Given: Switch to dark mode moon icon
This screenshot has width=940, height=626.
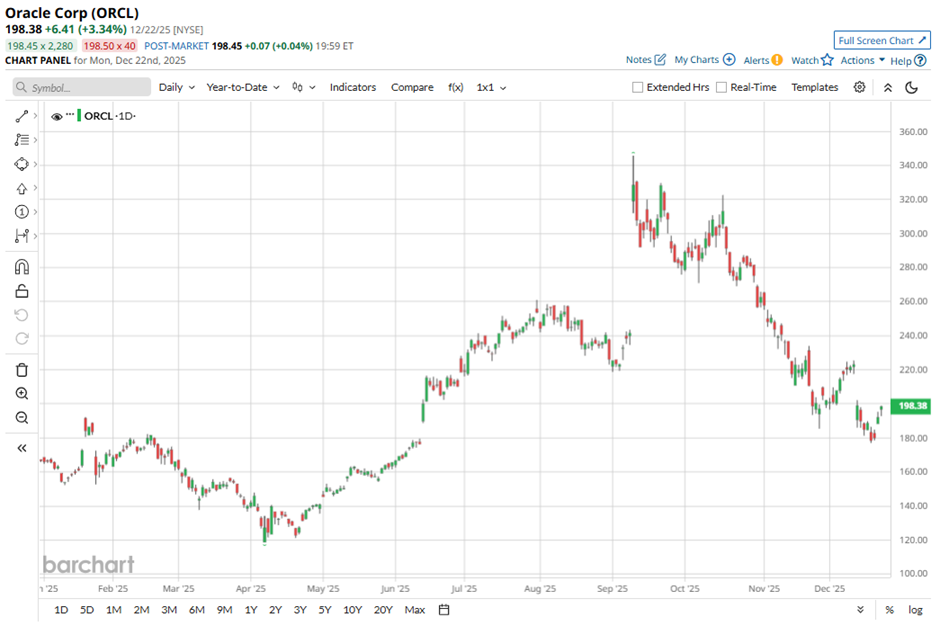Looking at the screenshot, I should click(911, 88).
